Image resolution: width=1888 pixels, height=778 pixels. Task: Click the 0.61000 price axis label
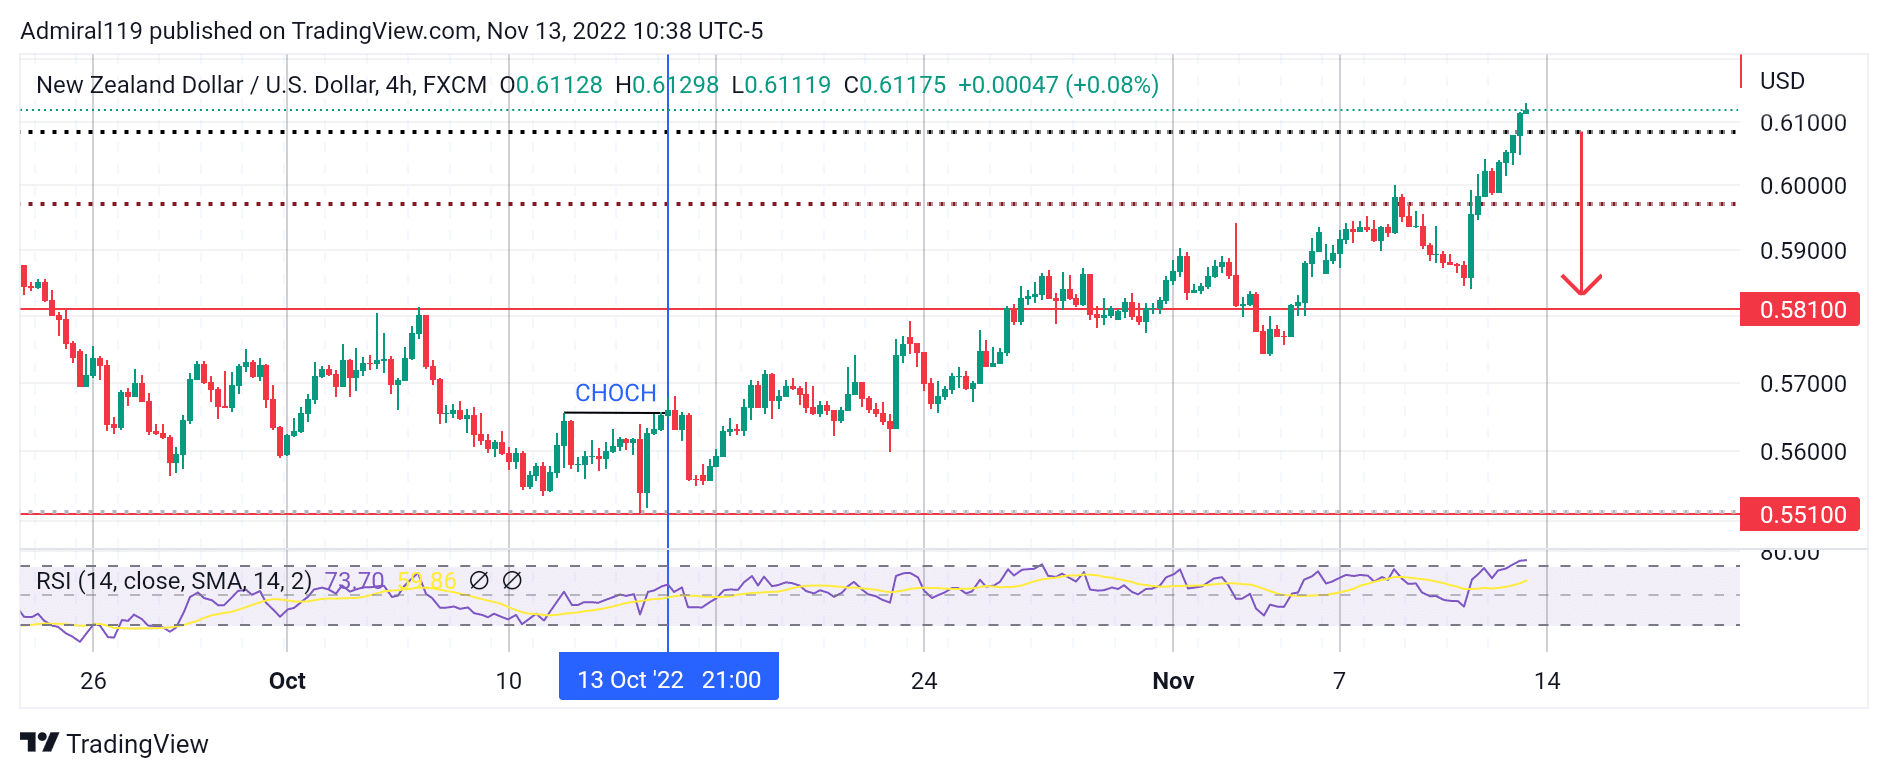click(x=1803, y=123)
